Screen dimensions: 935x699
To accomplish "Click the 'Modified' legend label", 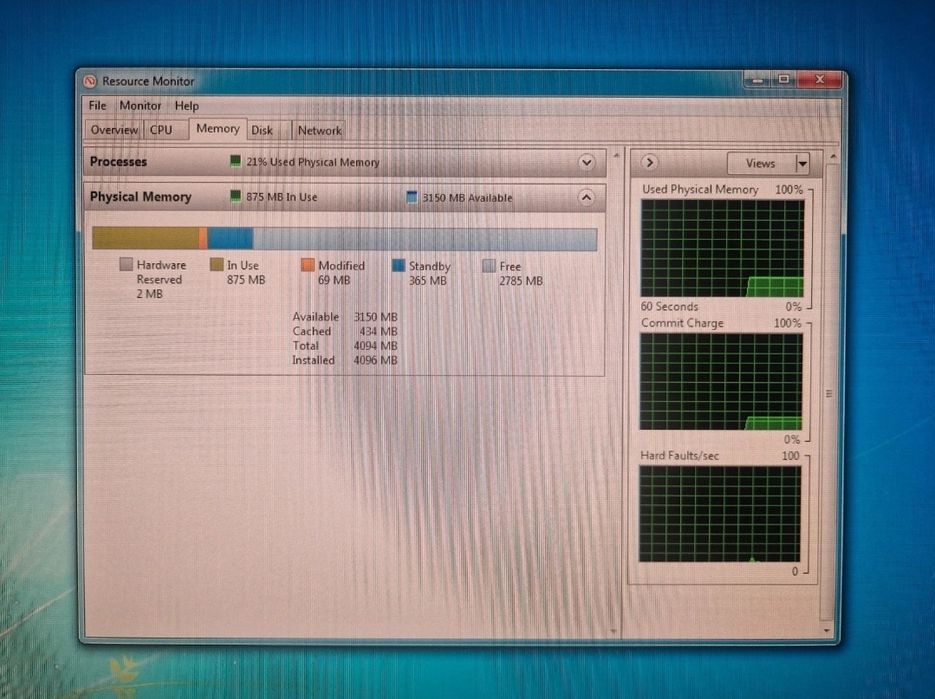I will pos(341,265).
